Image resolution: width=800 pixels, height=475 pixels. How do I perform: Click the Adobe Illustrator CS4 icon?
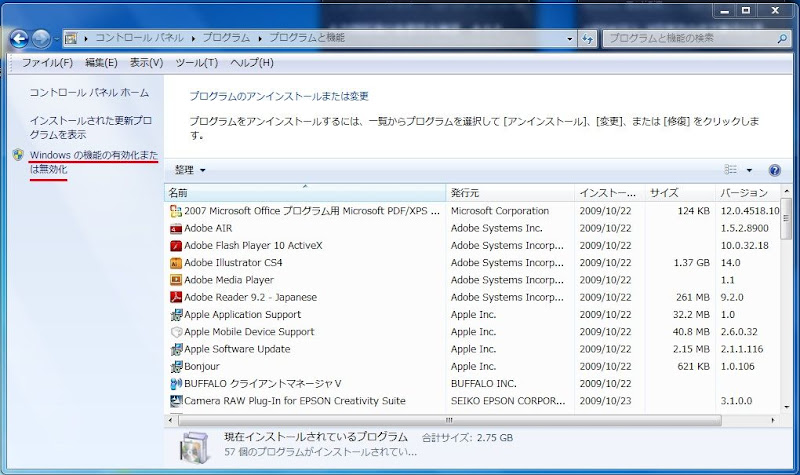point(176,263)
